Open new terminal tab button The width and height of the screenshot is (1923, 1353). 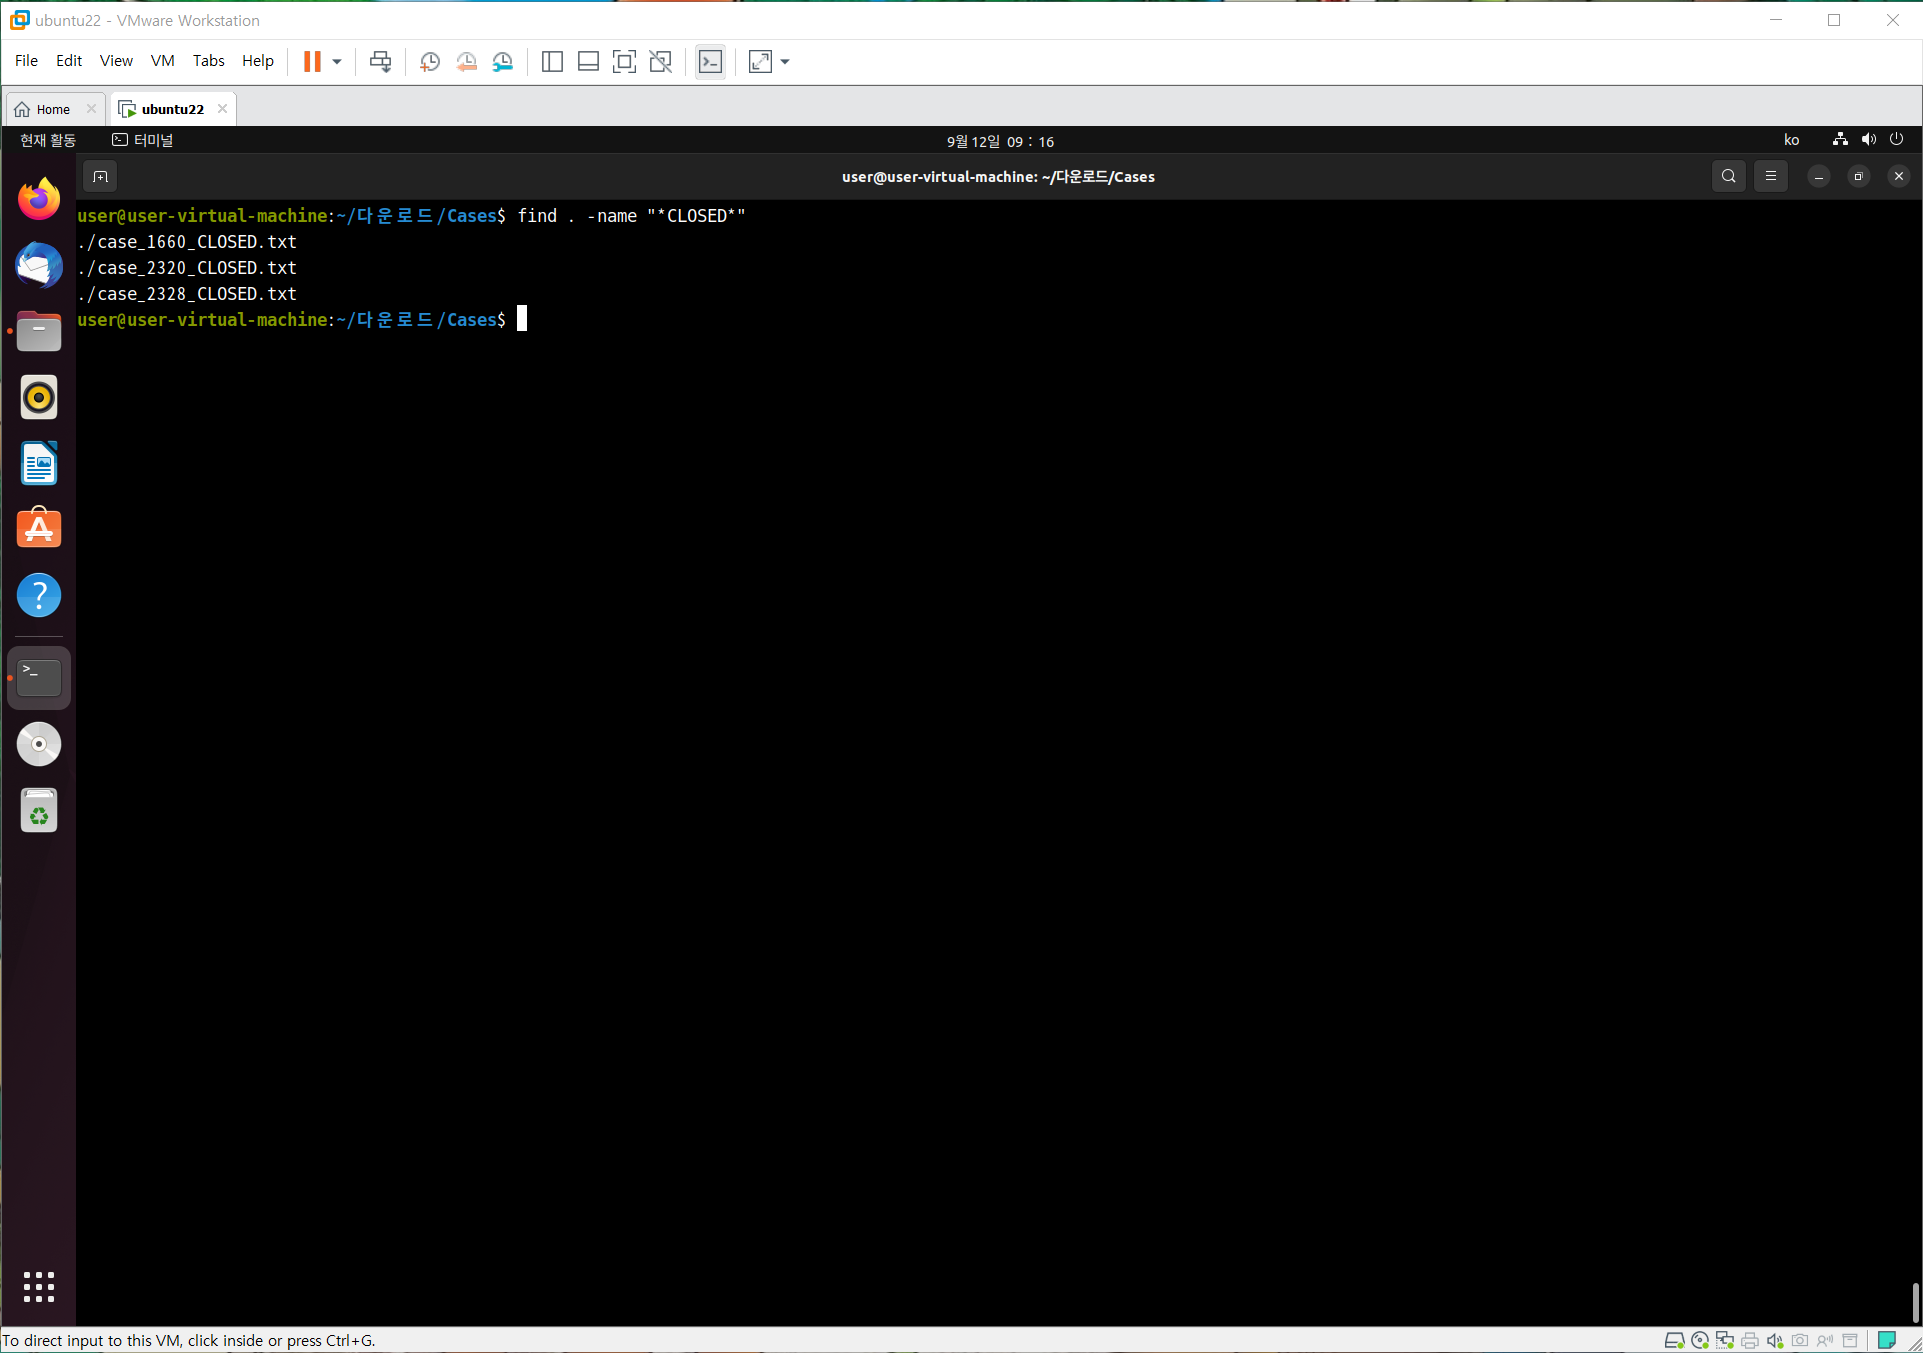click(x=100, y=176)
